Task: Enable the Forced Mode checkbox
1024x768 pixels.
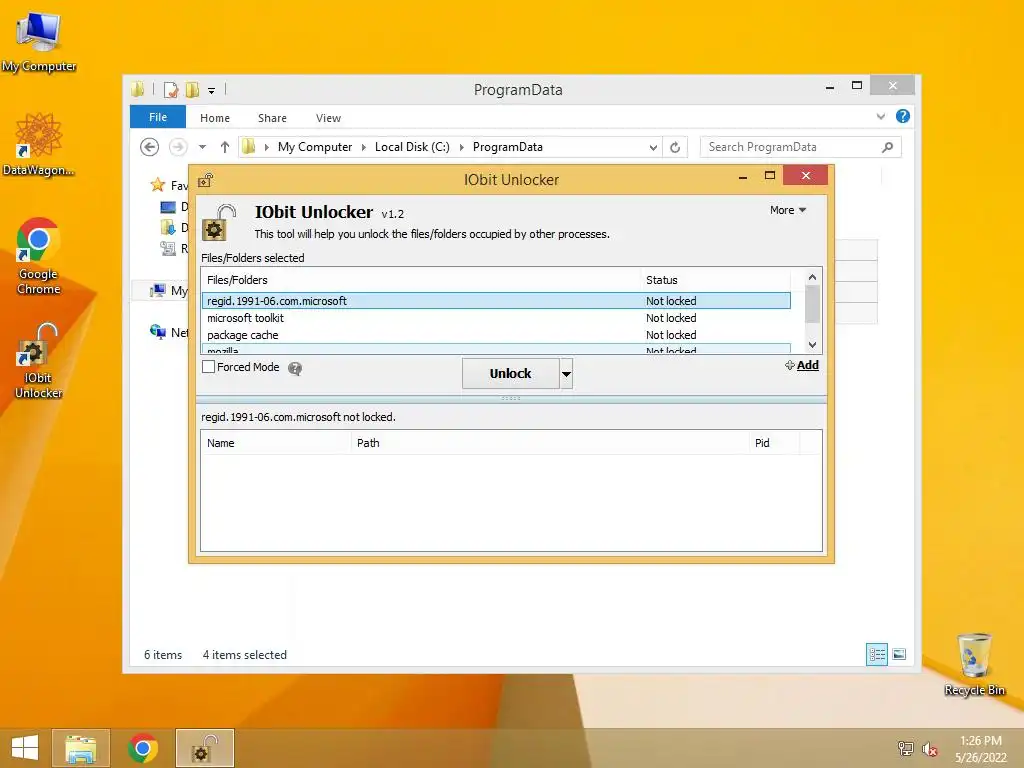Action: (208, 367)
